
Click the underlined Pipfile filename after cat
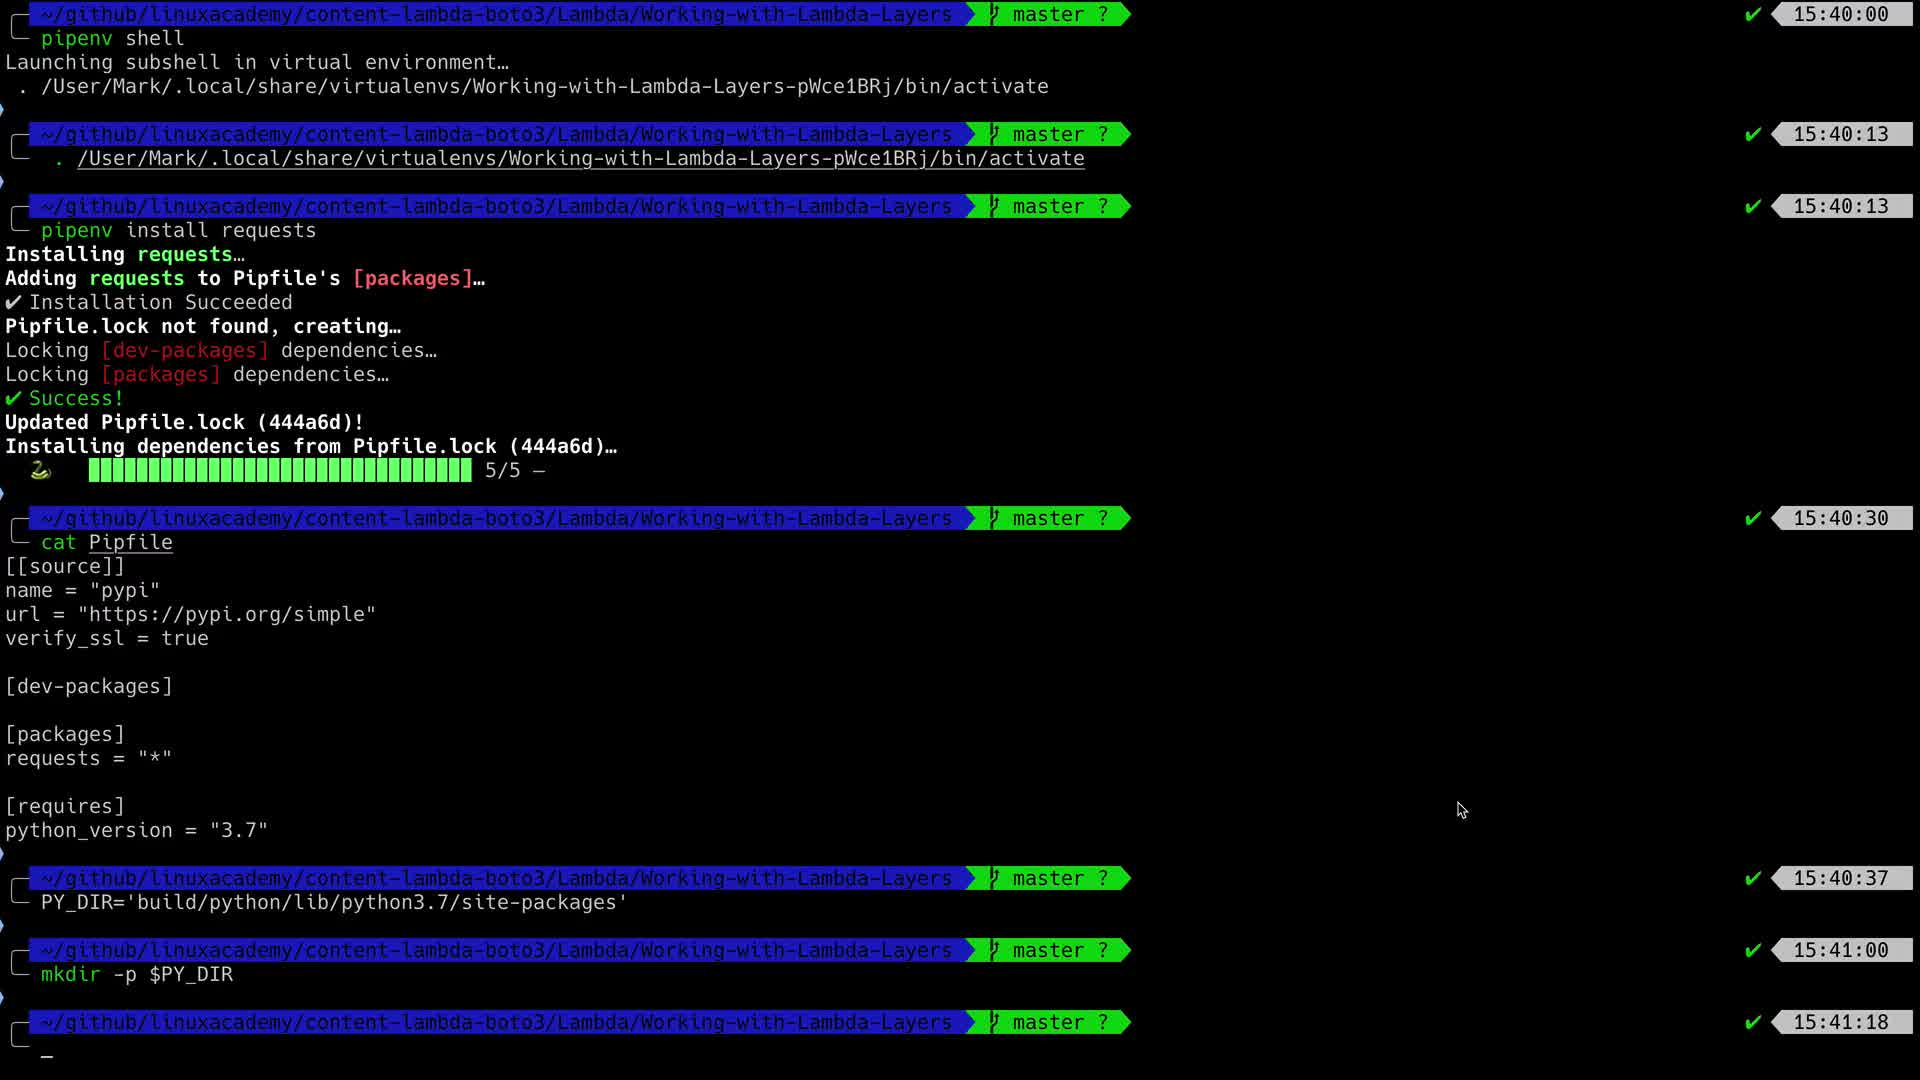click(130, 542)
